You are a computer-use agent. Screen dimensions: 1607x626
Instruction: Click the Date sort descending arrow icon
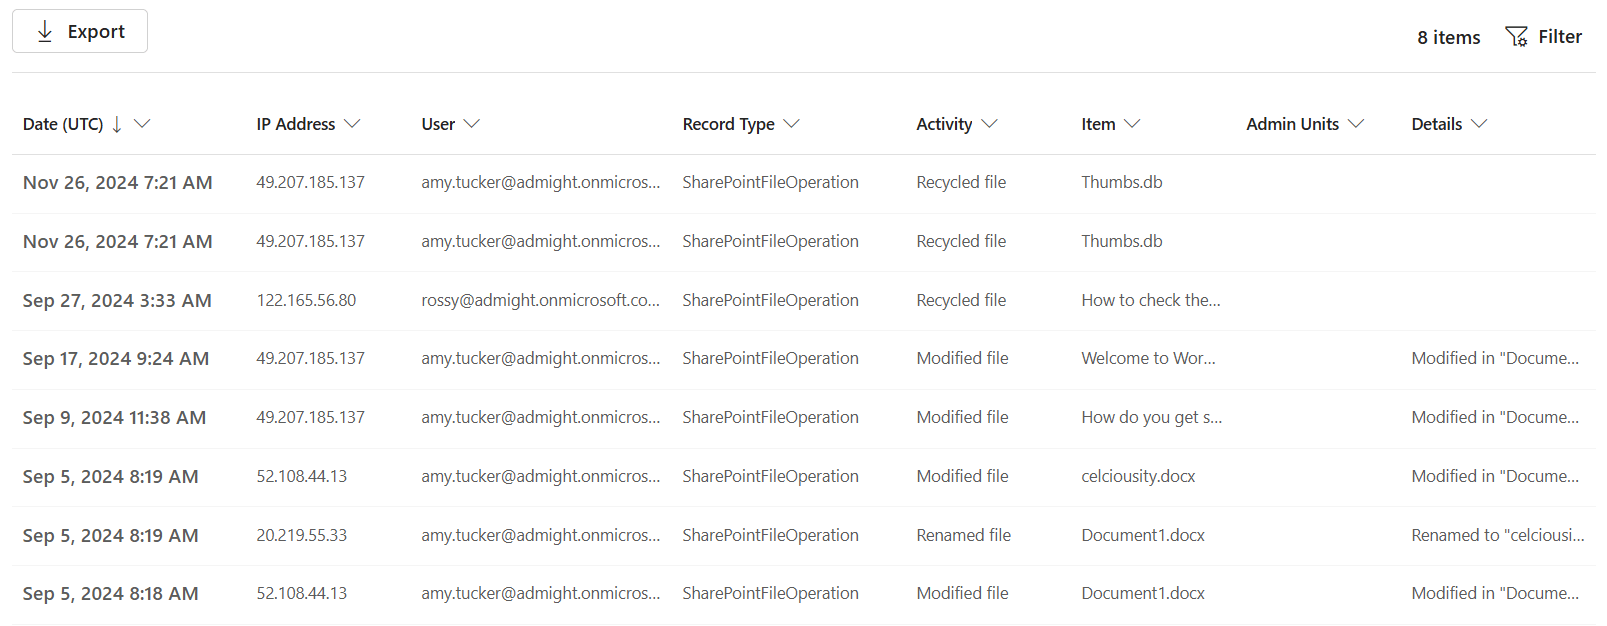[x=117, y=124]
